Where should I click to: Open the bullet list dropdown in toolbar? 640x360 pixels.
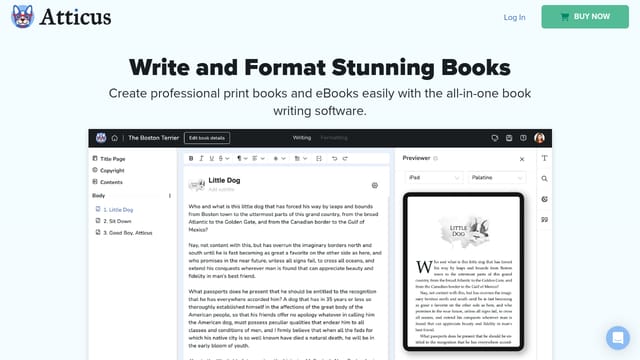click(280, 158)
